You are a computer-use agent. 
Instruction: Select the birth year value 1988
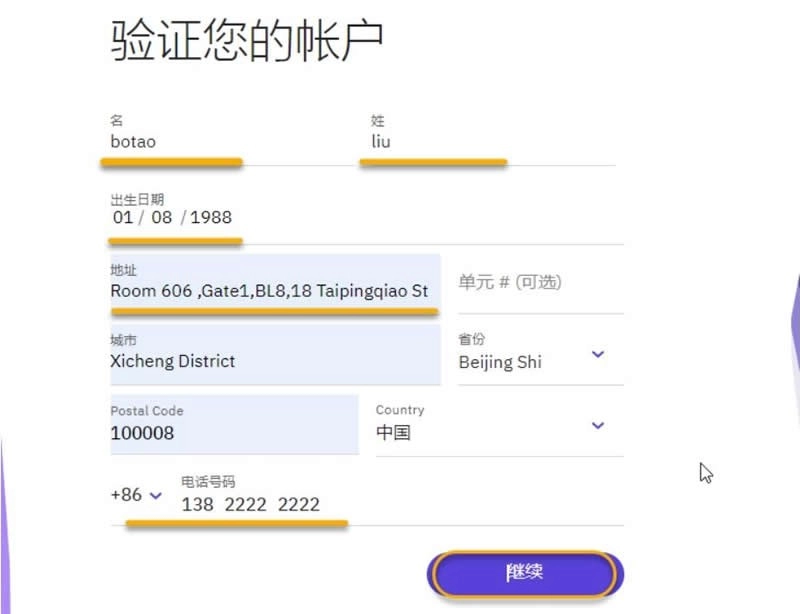pos(211,217)
